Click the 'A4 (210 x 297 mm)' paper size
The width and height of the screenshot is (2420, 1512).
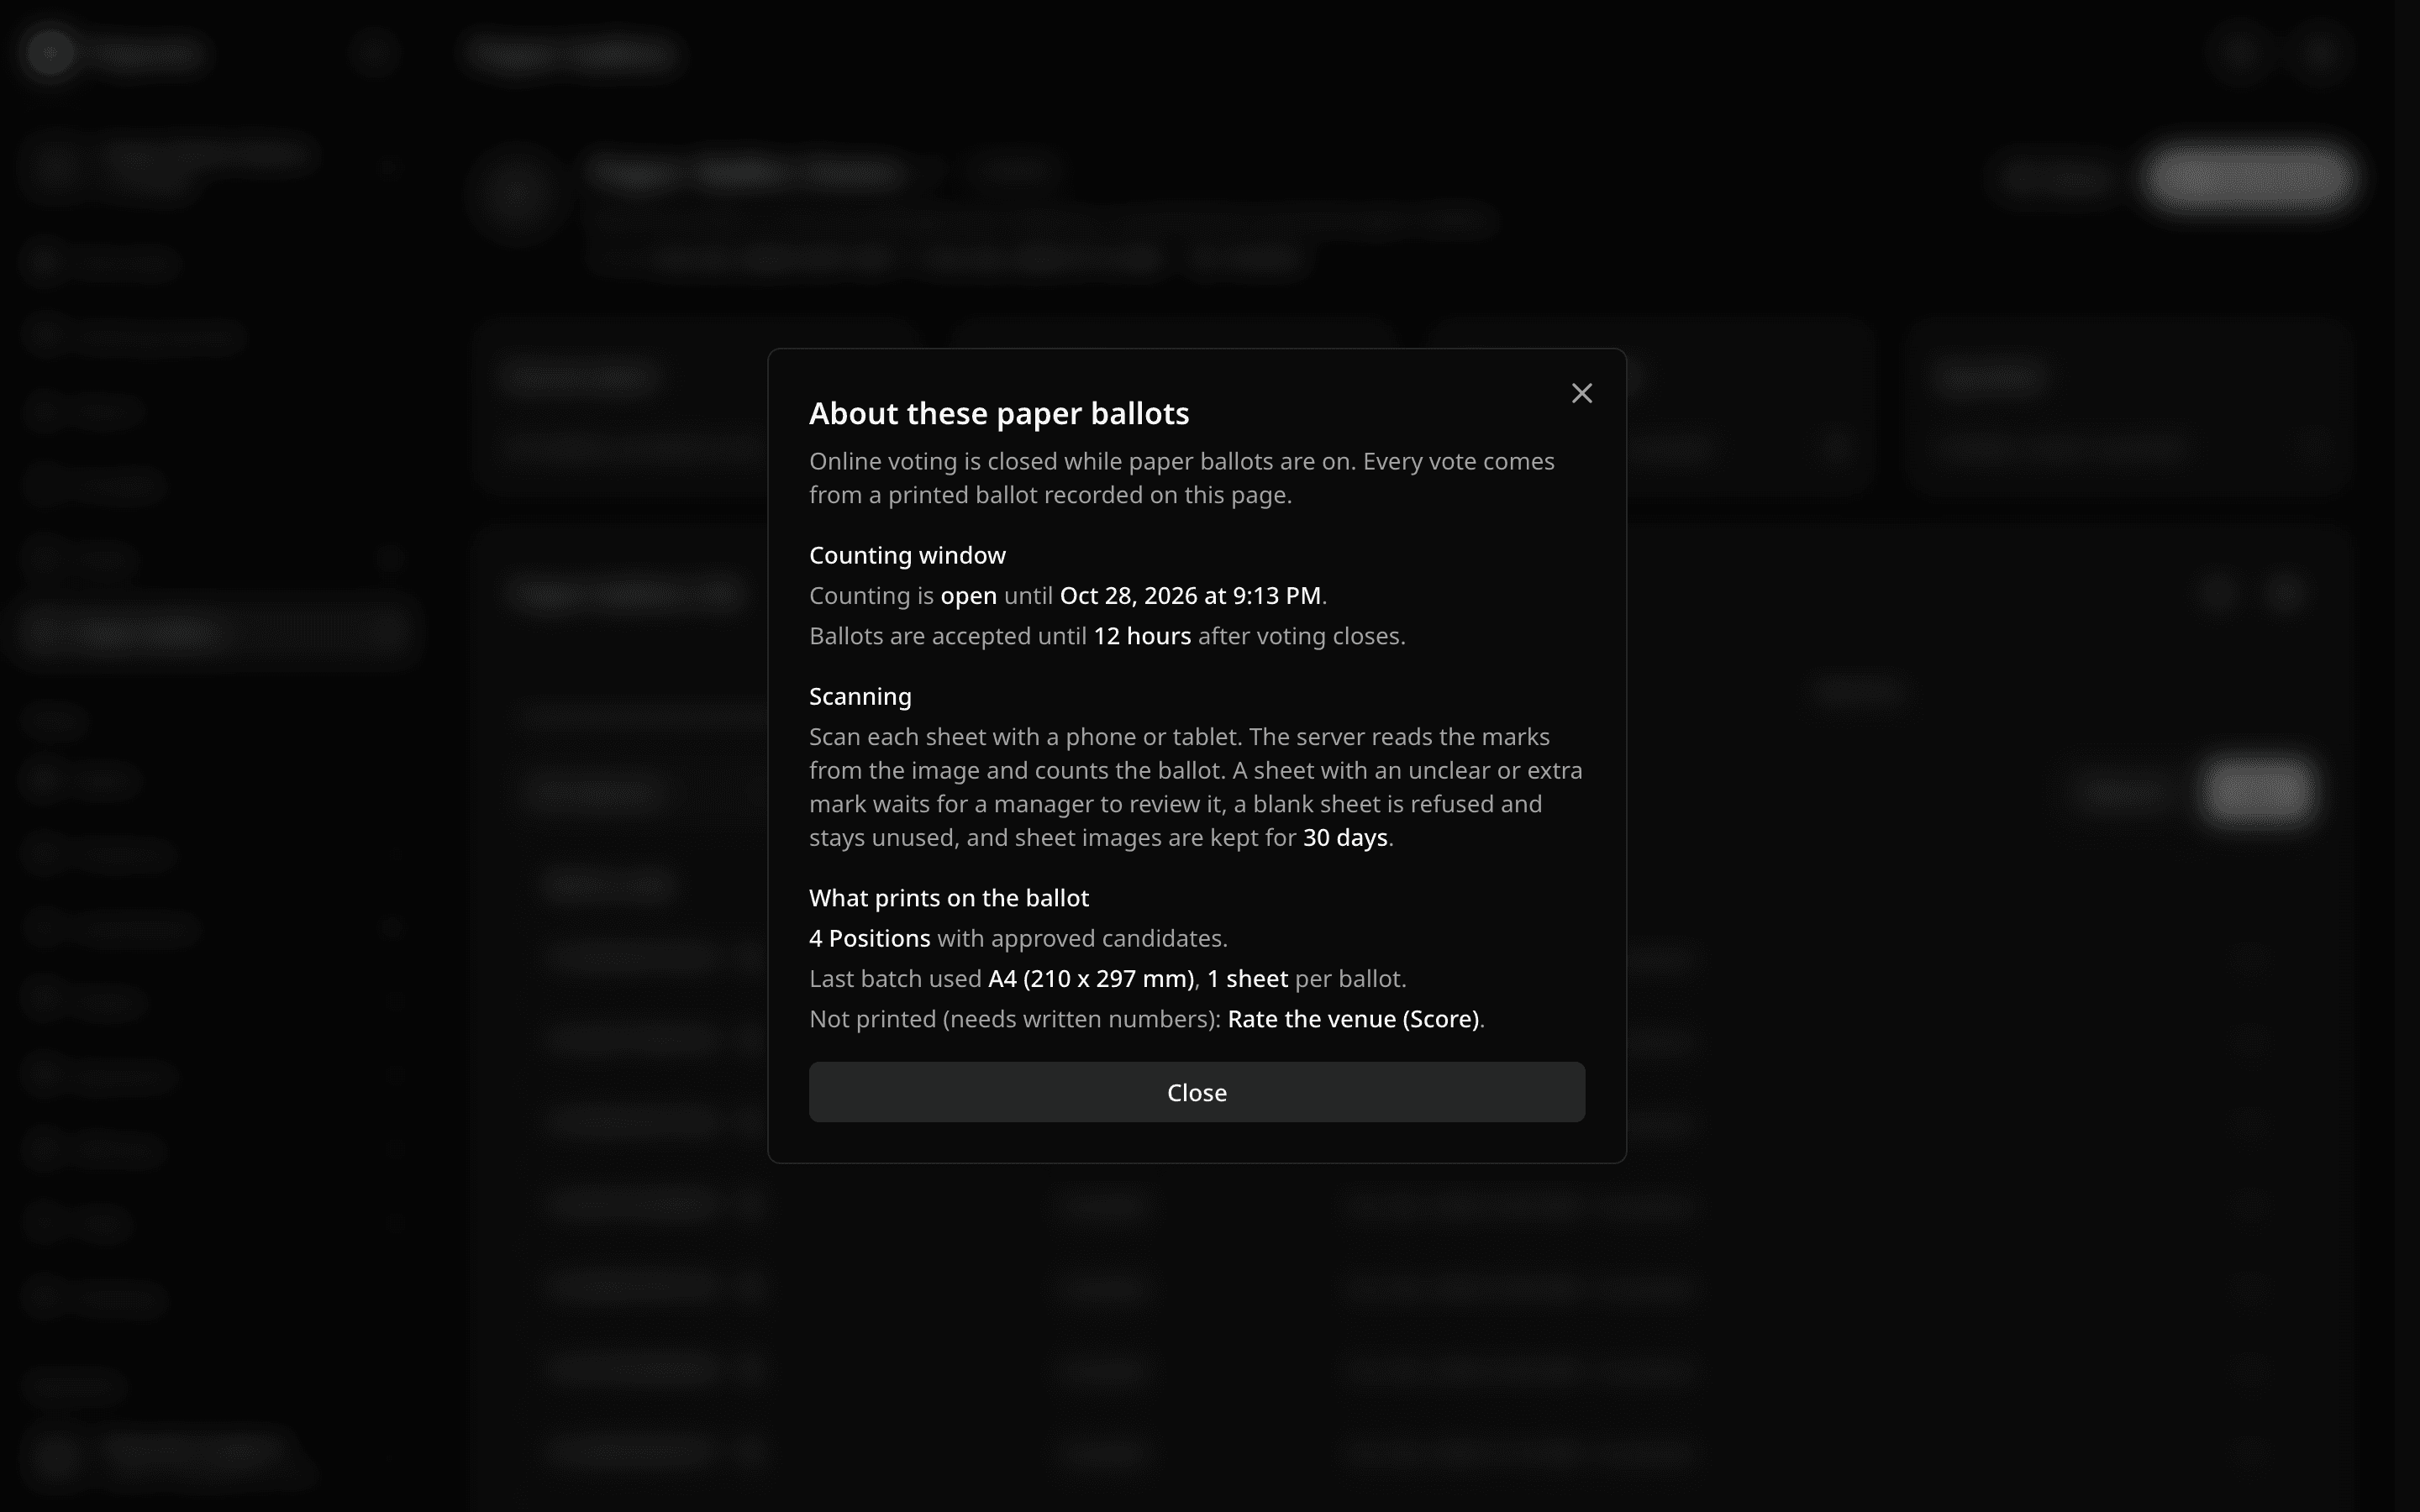click(x=1091, y=979)
